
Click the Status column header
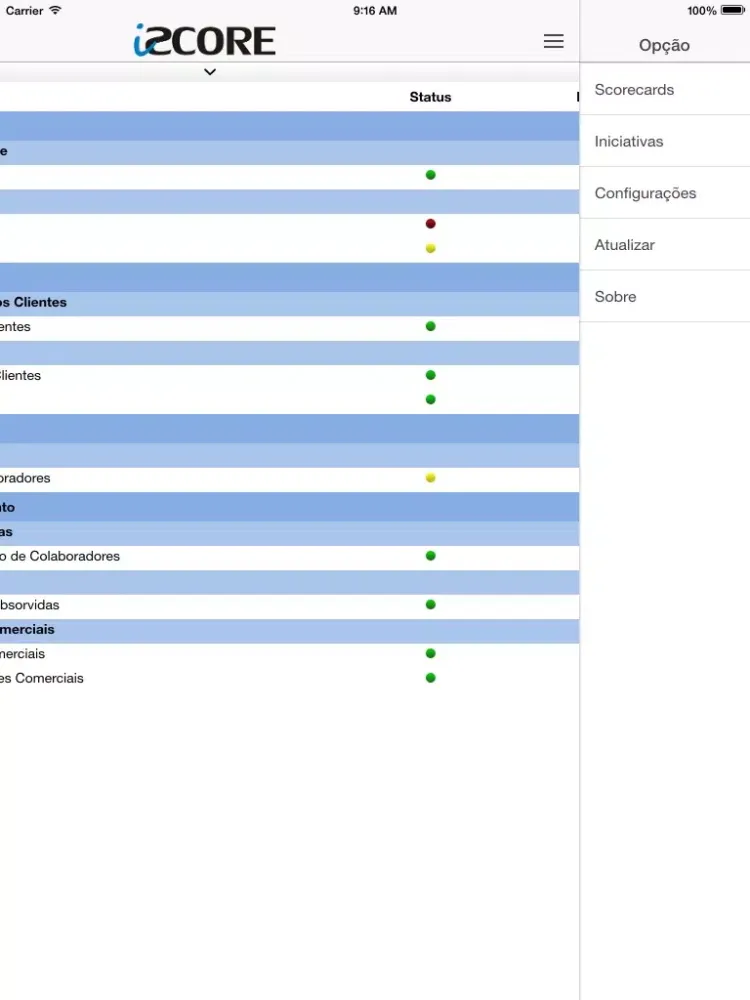click(x=430, y=97)
